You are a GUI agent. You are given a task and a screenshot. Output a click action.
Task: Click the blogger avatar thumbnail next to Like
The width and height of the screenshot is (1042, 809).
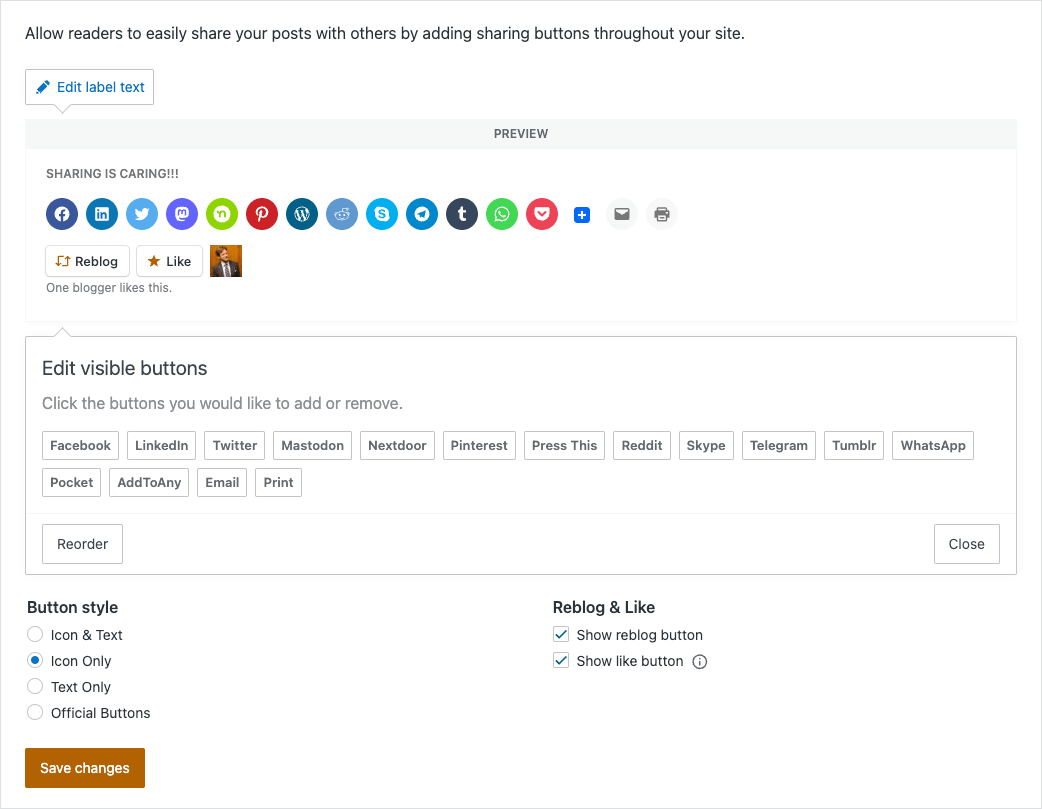(x=226, y=261)
